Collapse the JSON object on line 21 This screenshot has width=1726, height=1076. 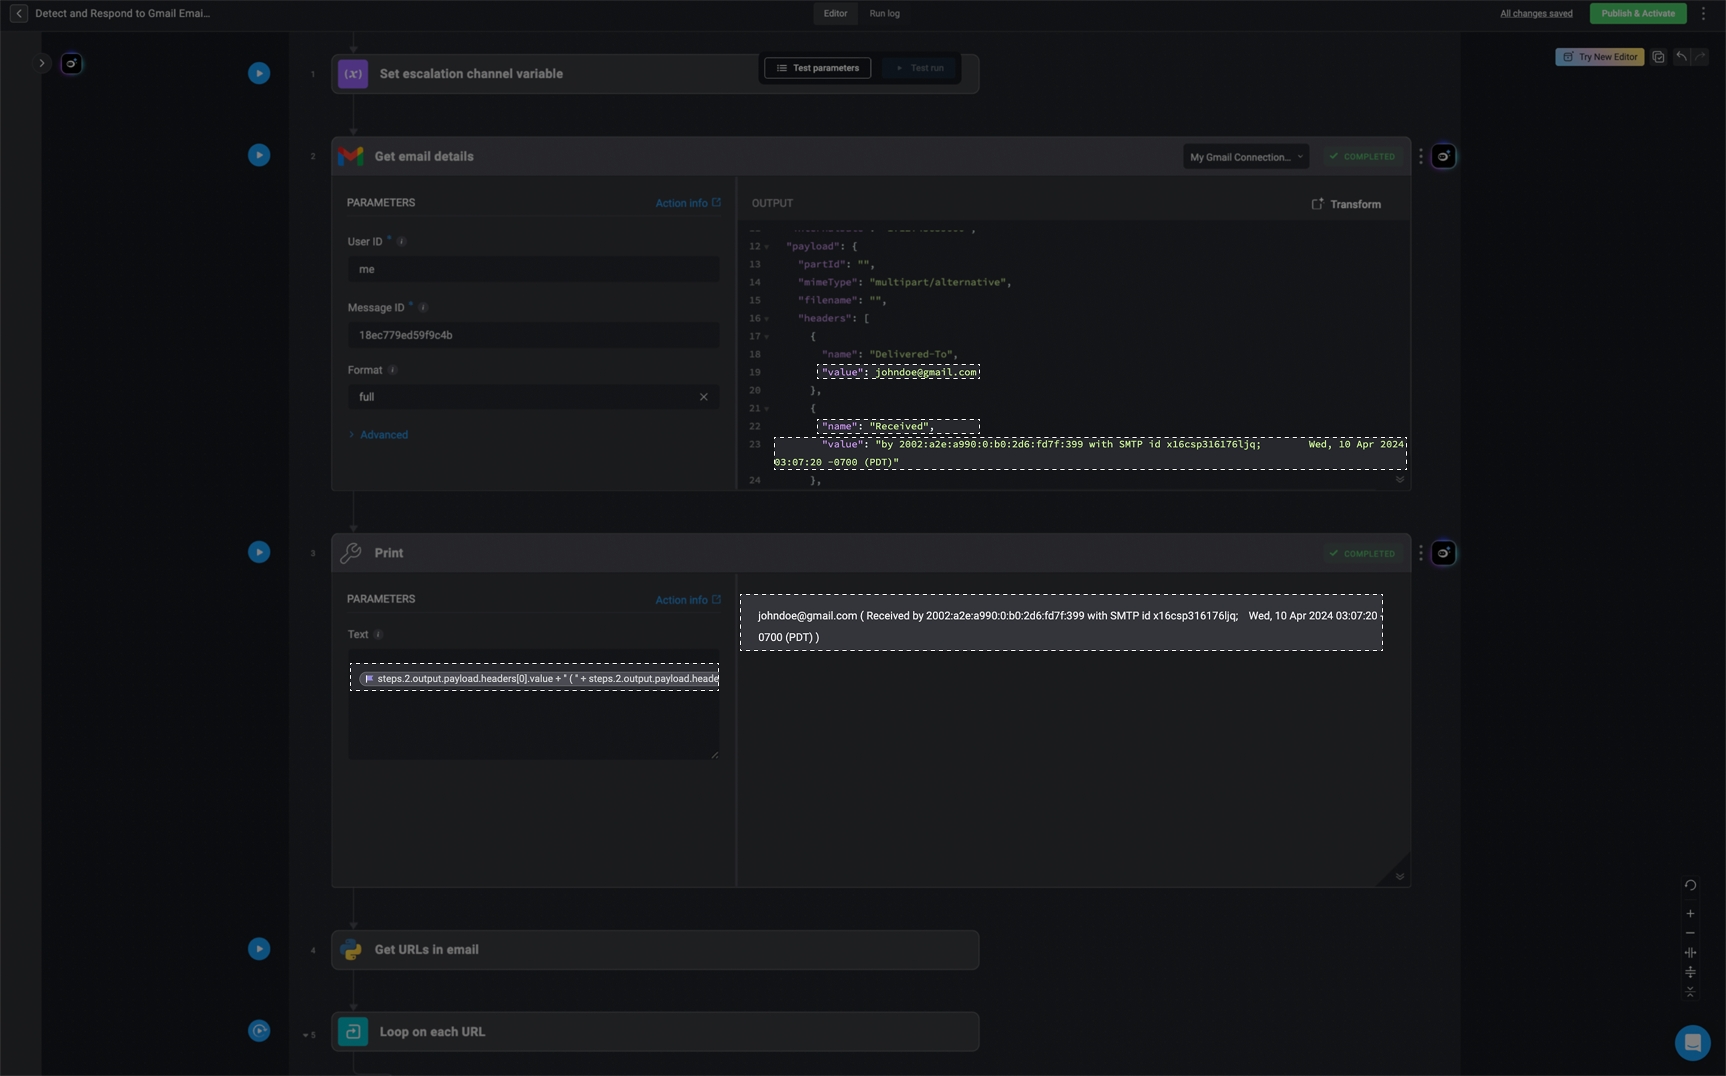tap(767, 409)
